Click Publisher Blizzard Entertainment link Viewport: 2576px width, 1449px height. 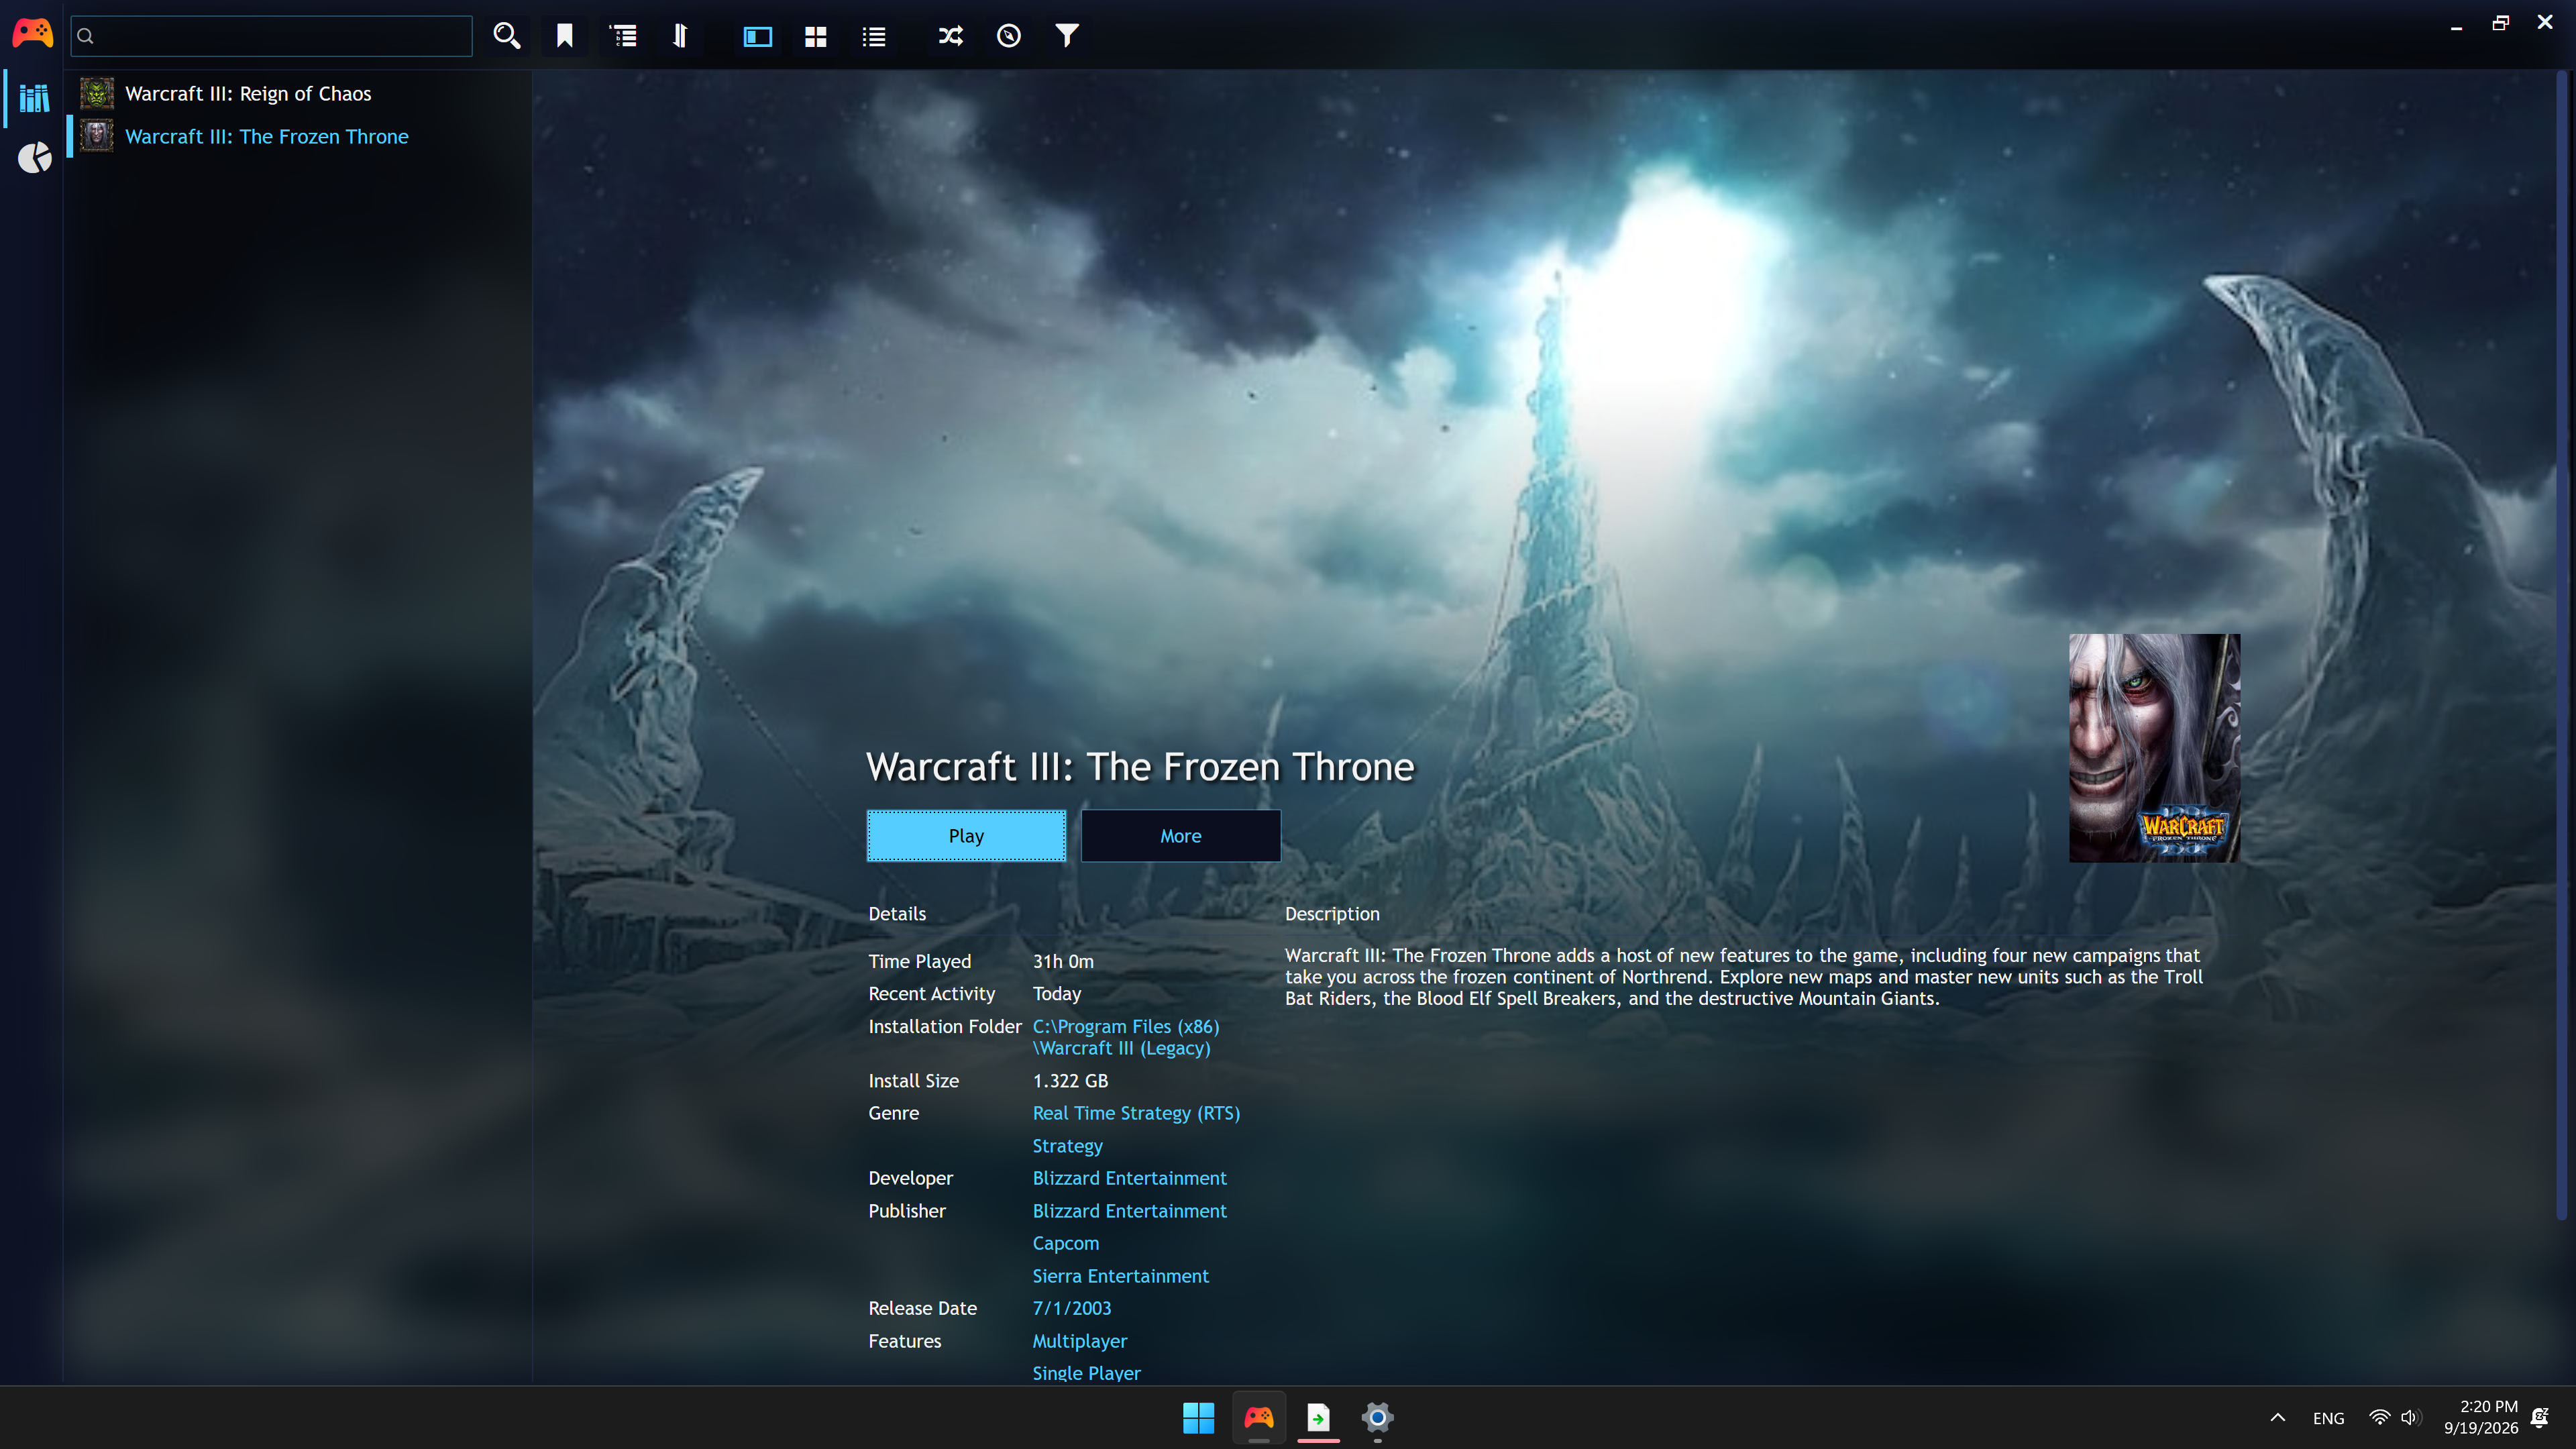point(1129,1211)
